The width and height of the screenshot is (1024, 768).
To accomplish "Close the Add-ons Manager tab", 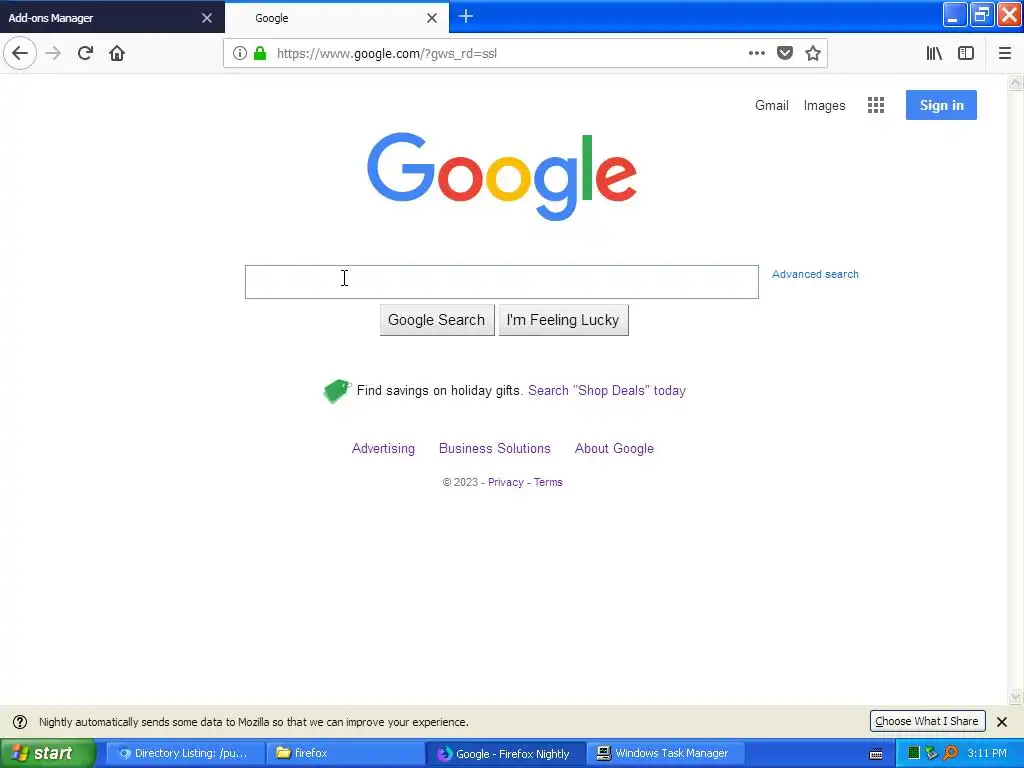I will pos(207,18).
